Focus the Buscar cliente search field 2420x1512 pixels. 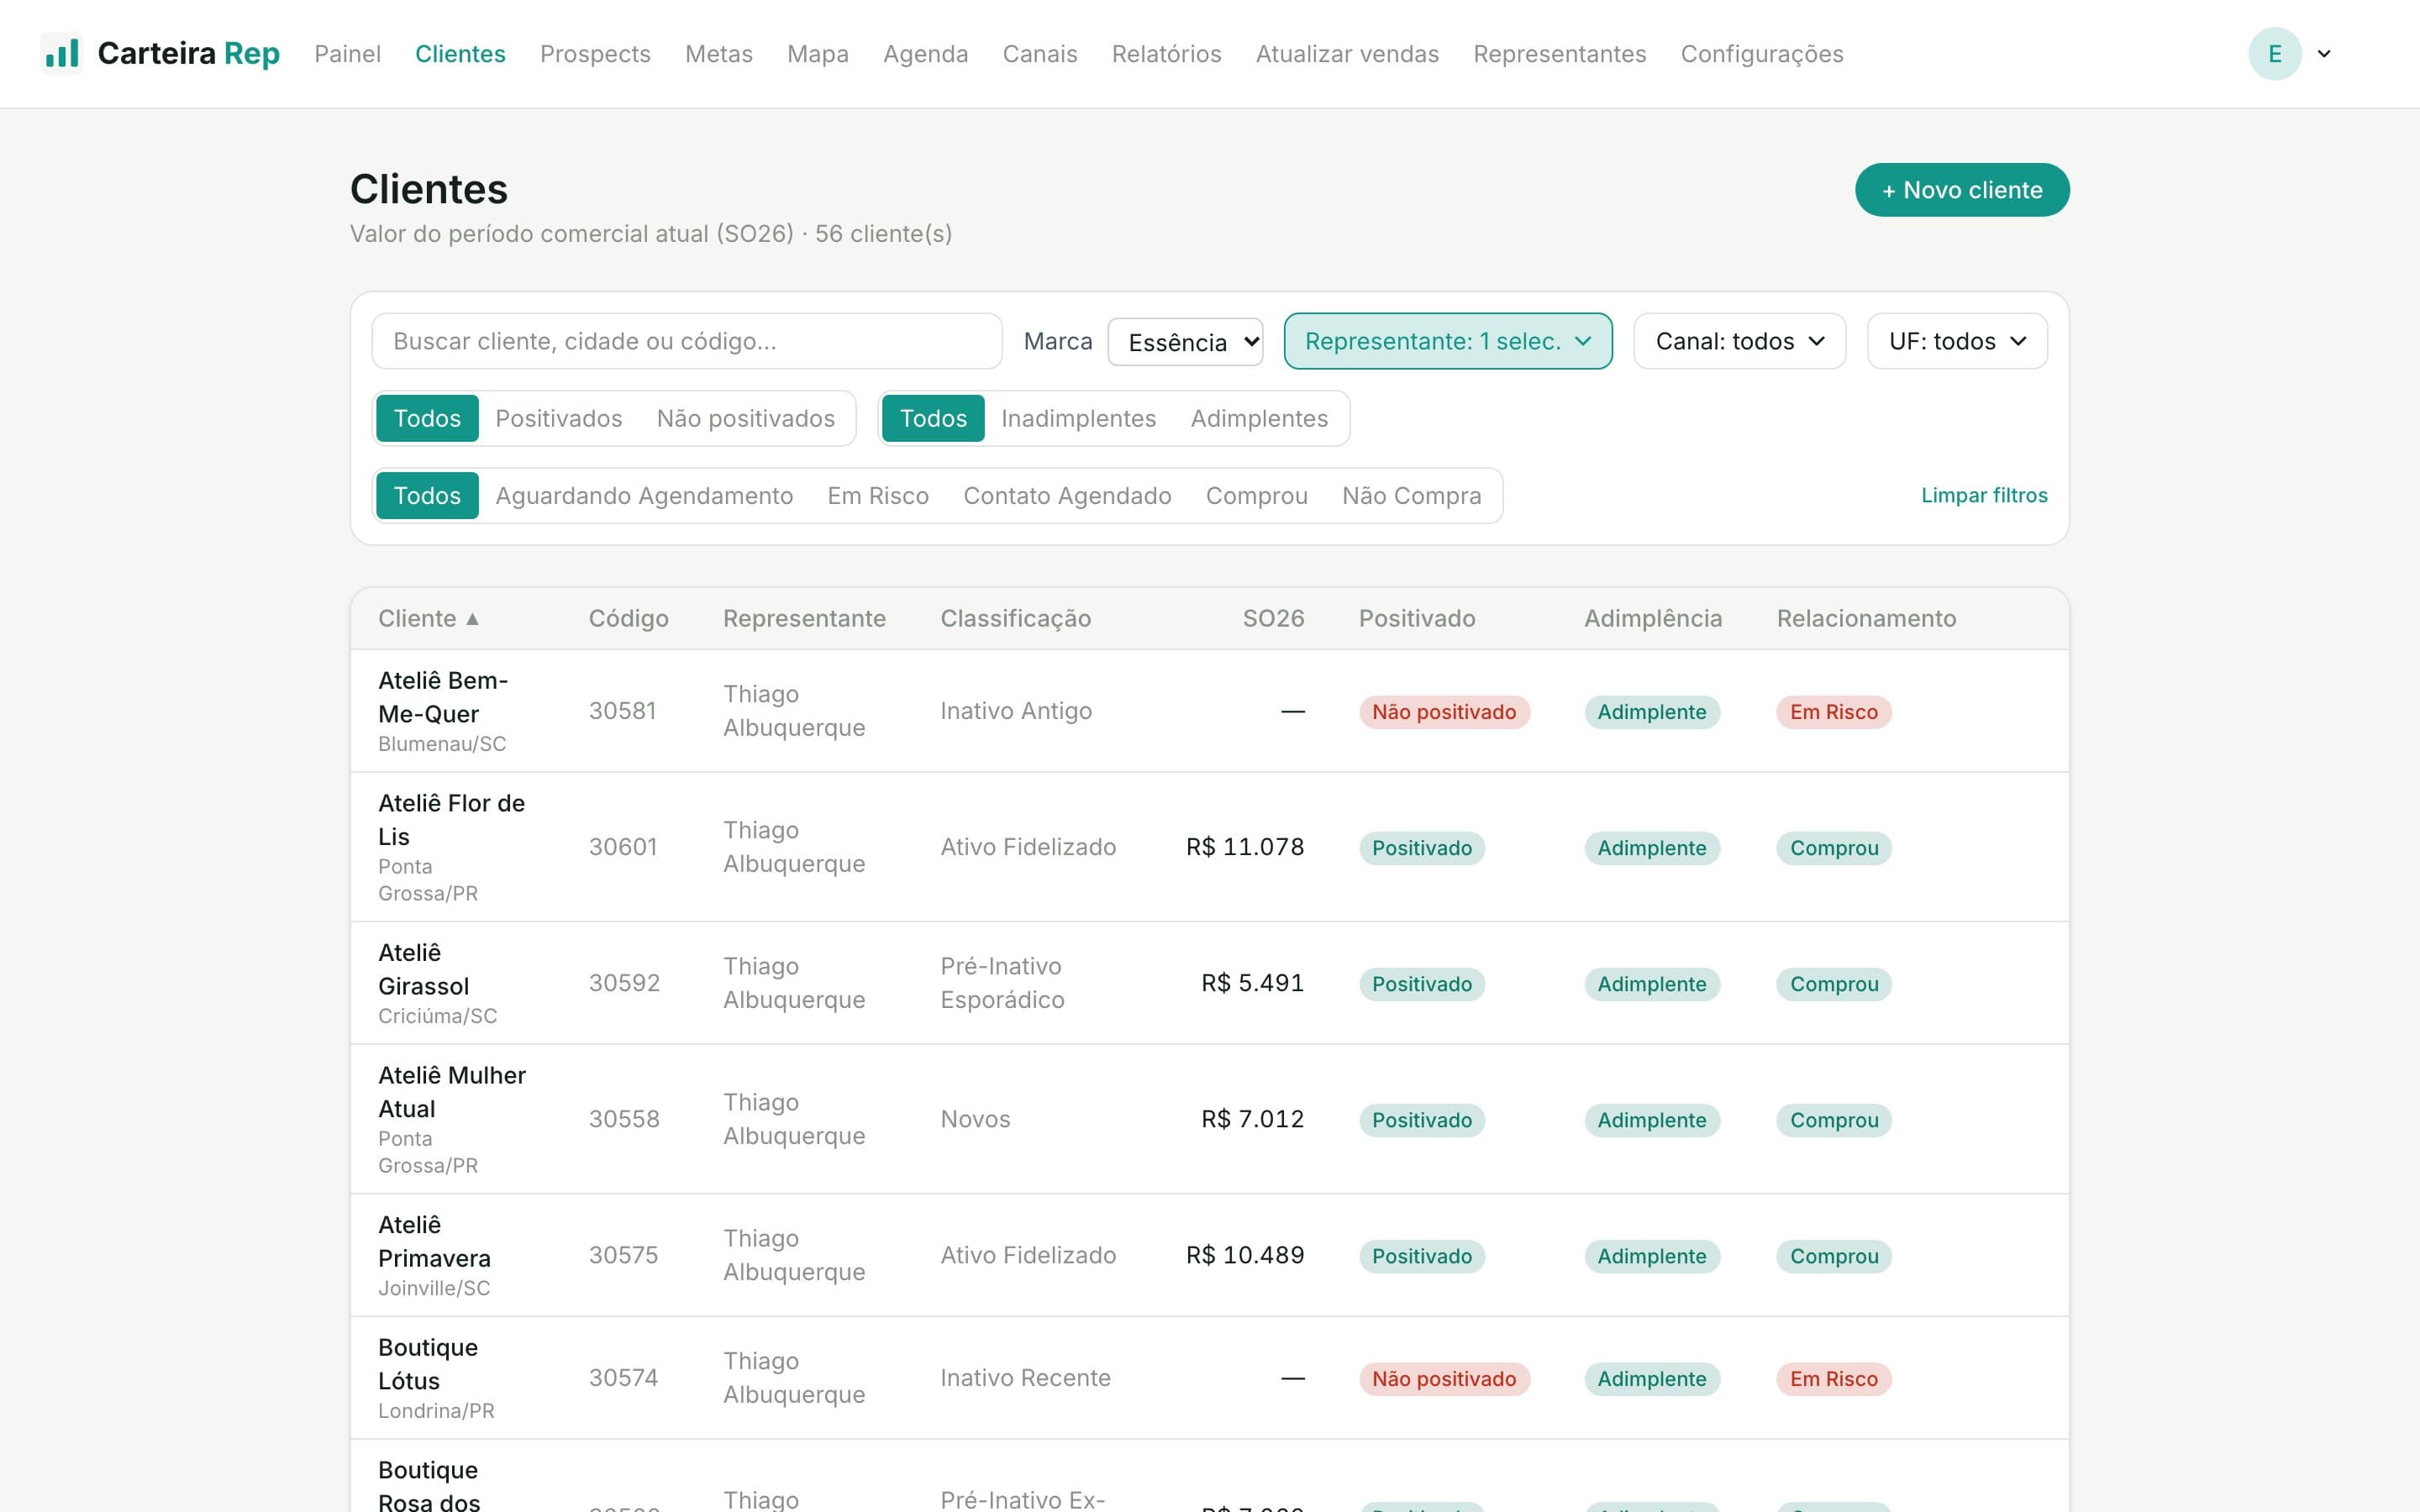686,341
